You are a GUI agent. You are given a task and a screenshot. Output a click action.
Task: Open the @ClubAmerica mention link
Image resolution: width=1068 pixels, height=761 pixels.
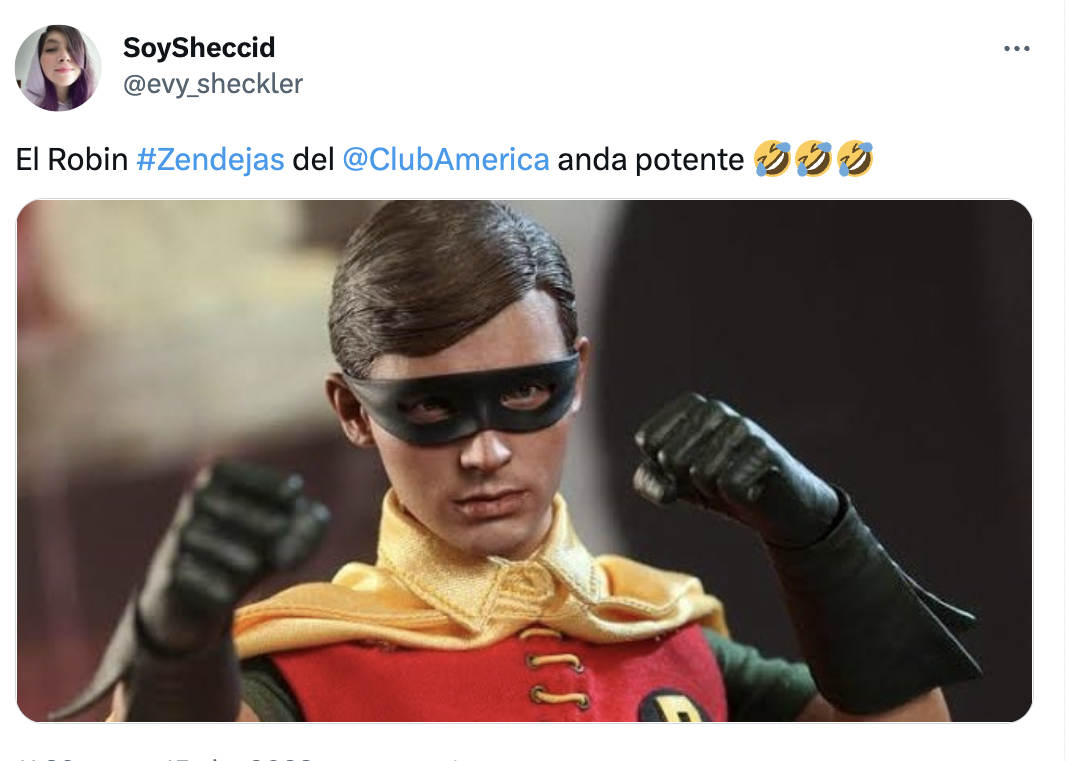point(445,159)
